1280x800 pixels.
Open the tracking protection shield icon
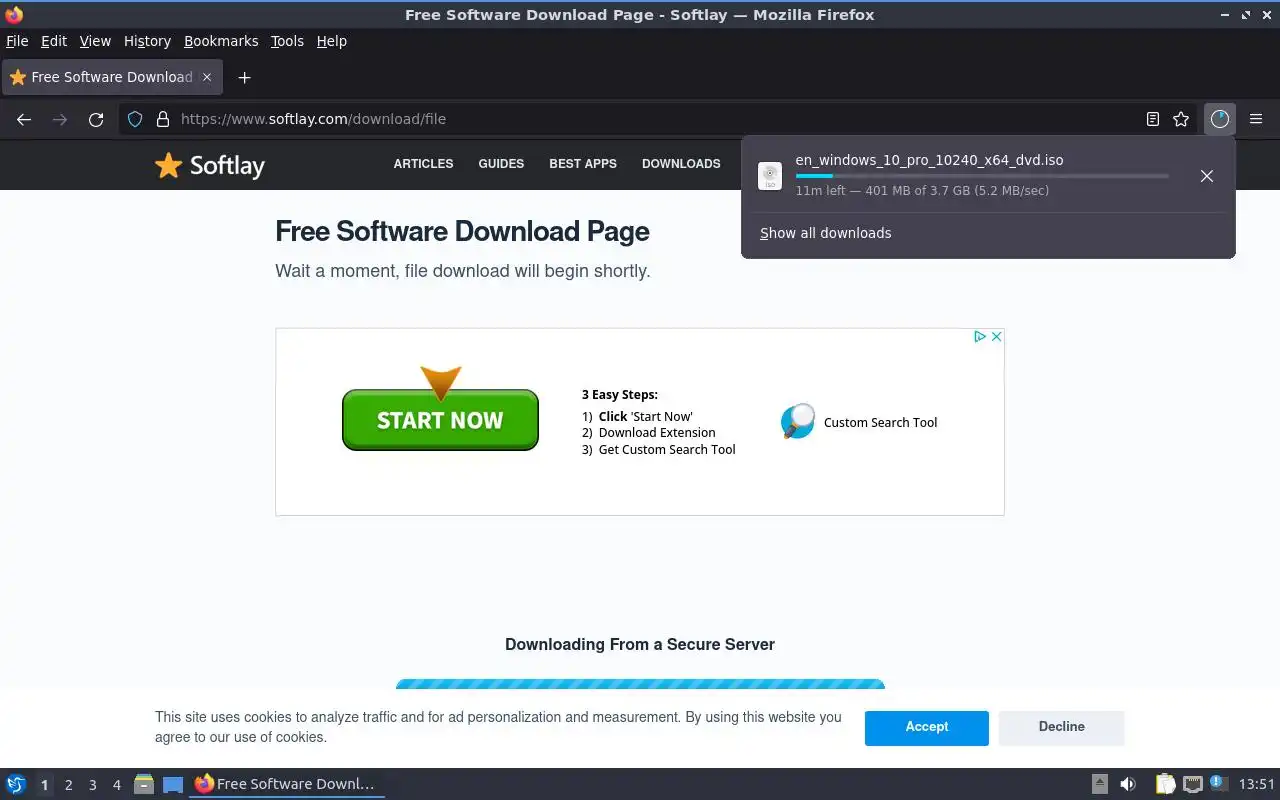click(x=135, y=119)
